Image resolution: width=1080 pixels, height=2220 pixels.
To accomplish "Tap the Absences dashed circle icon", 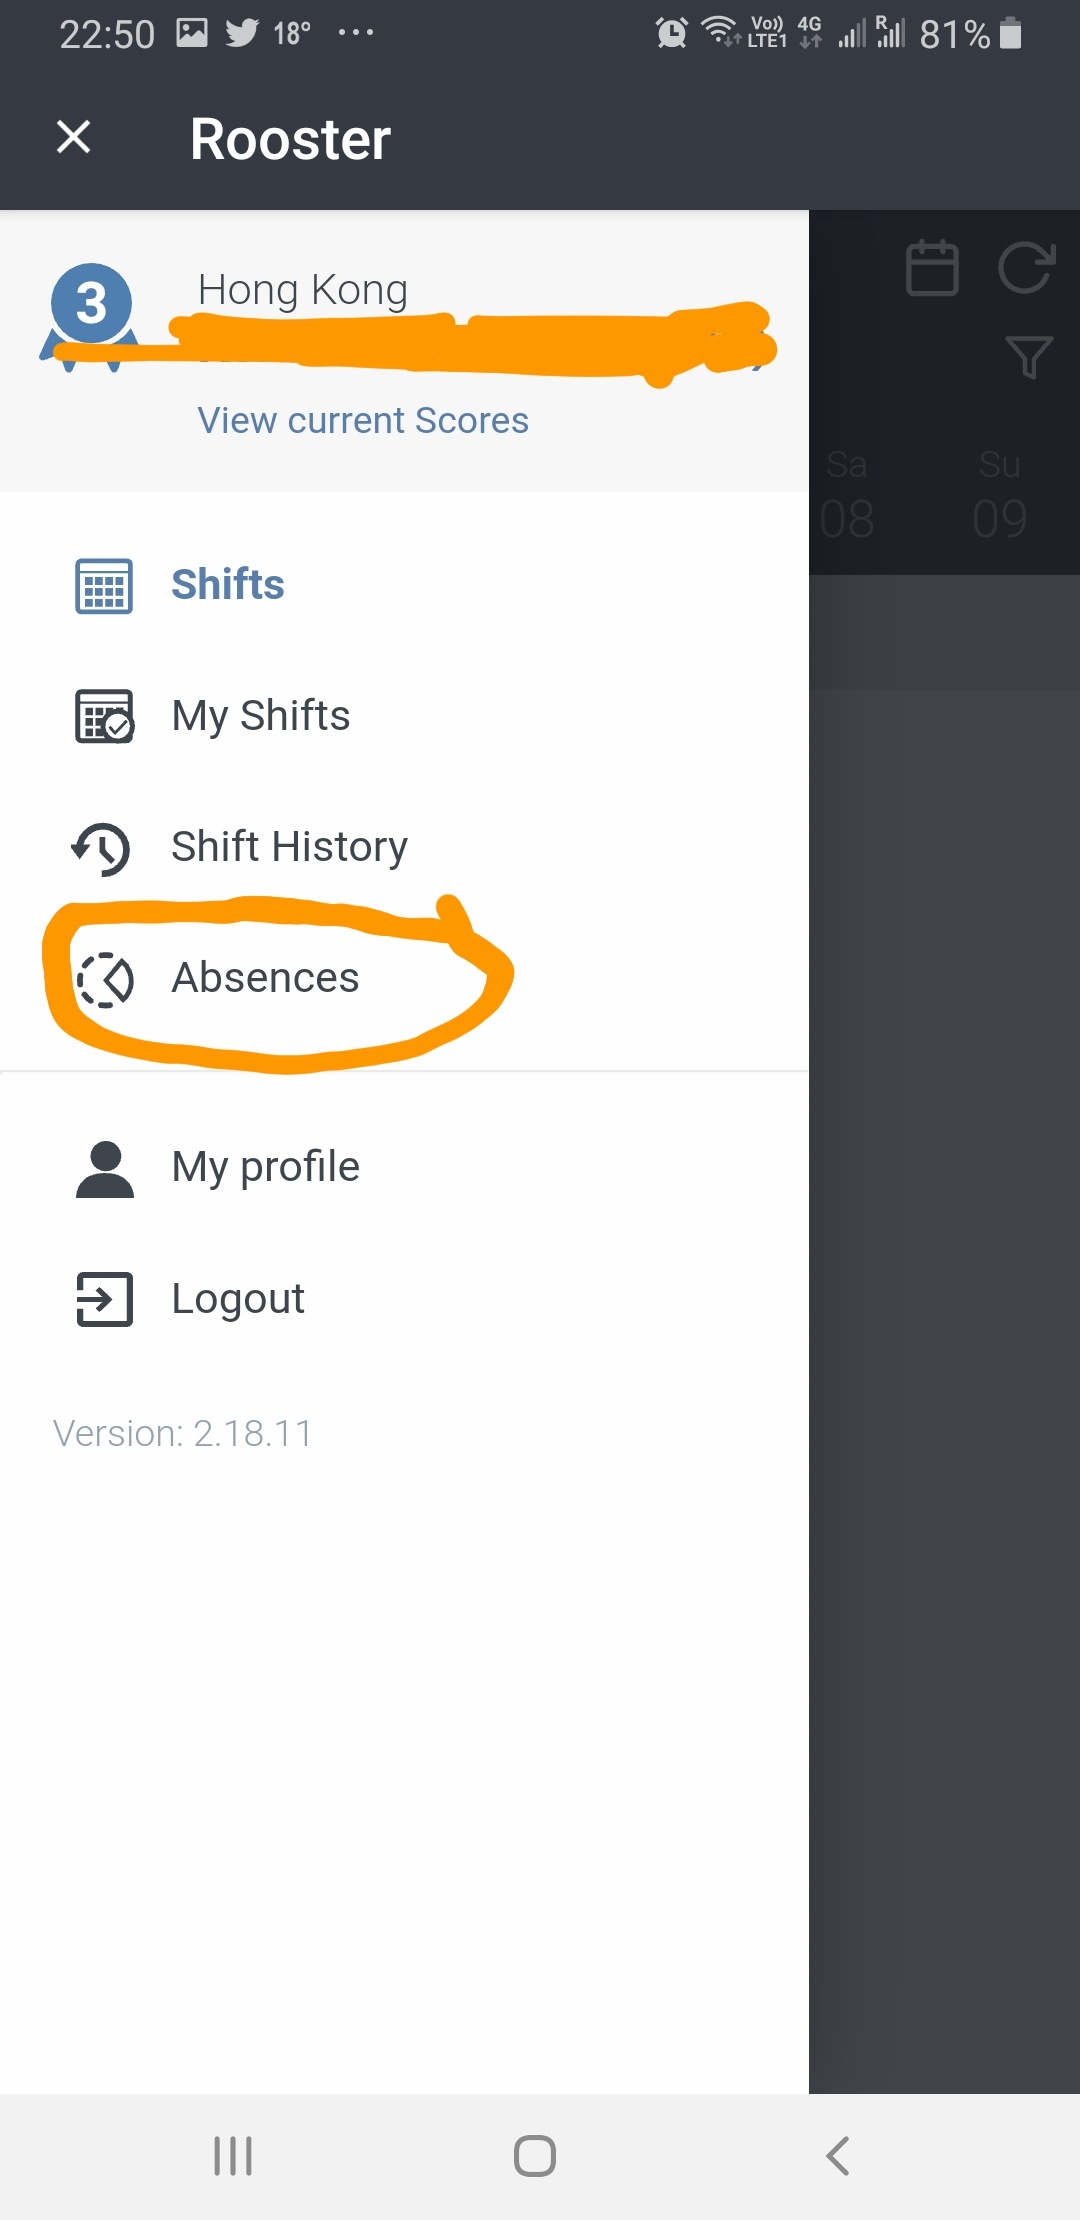I will (x=105, y=979).
